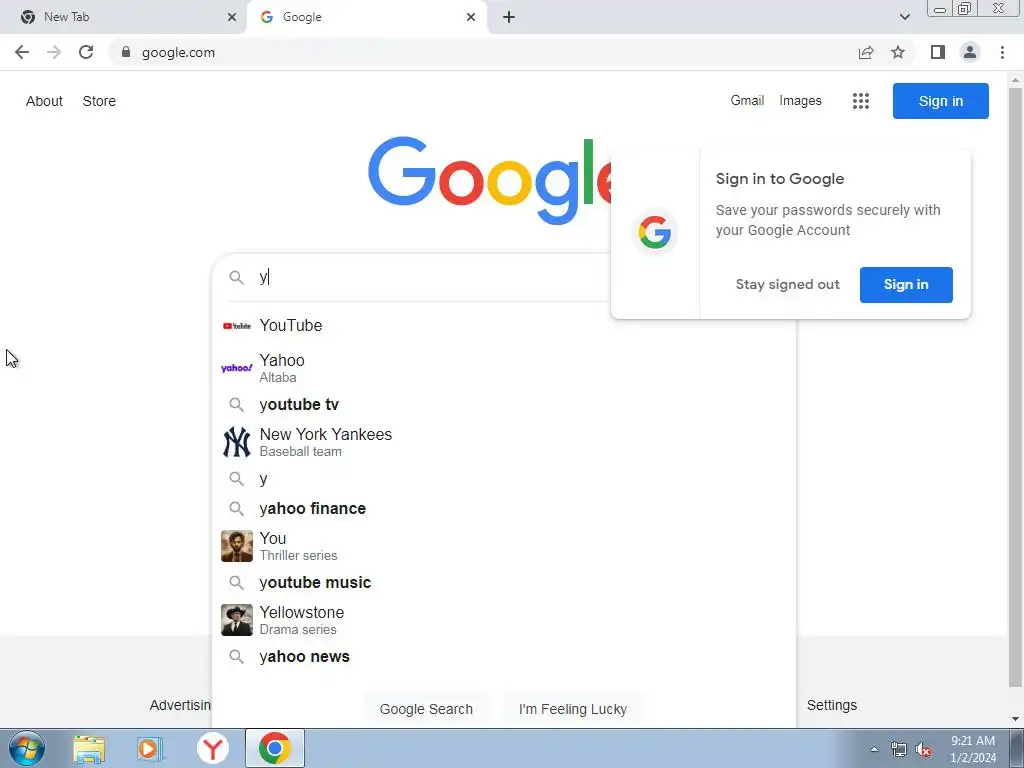Select the New York Yankees suggestion
The height and width of the screenshot is (768, 1024).
(504, 442)
